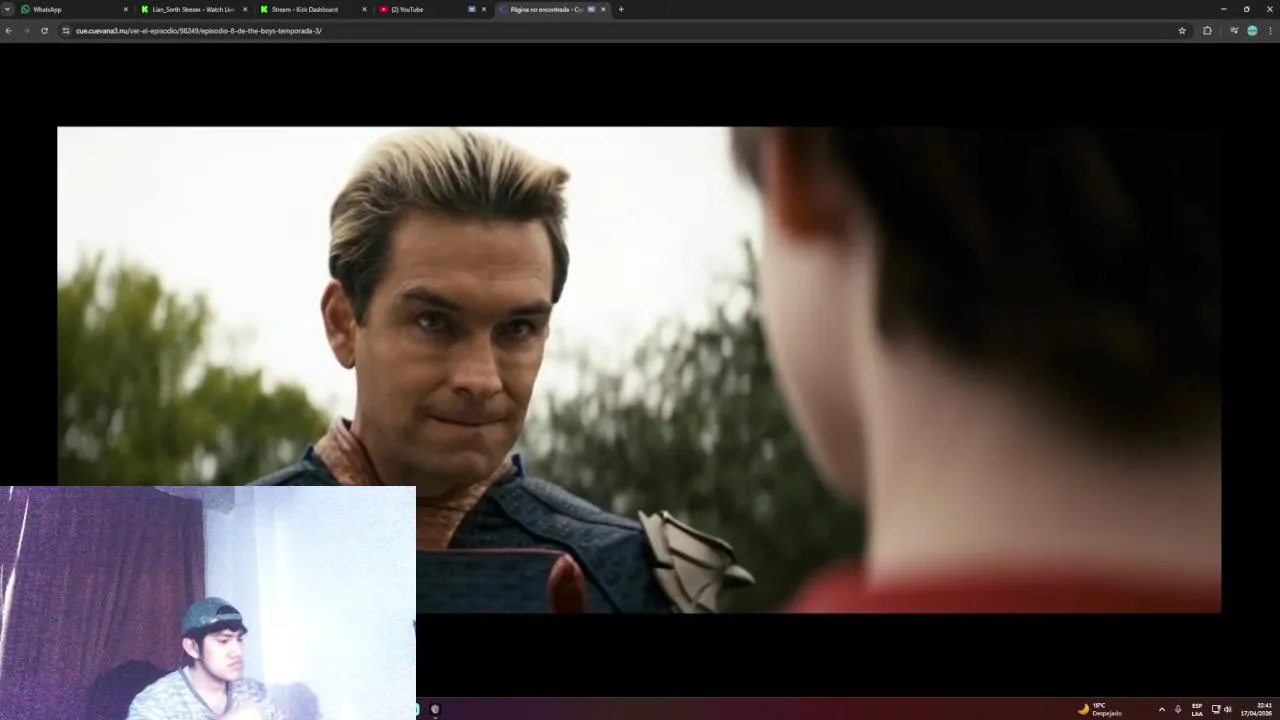
Task: Close the YouTube tab
Action: click(484, 9)
